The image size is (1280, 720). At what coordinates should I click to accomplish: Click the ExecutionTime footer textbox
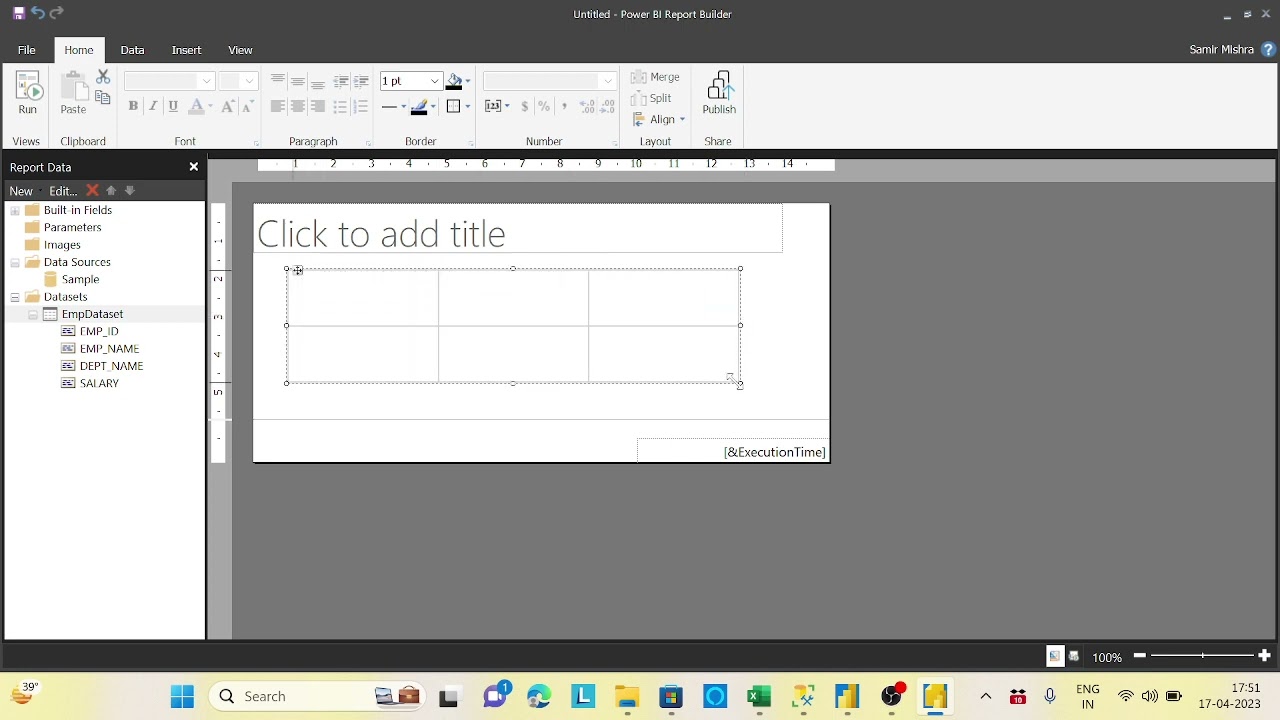[733, 451]
